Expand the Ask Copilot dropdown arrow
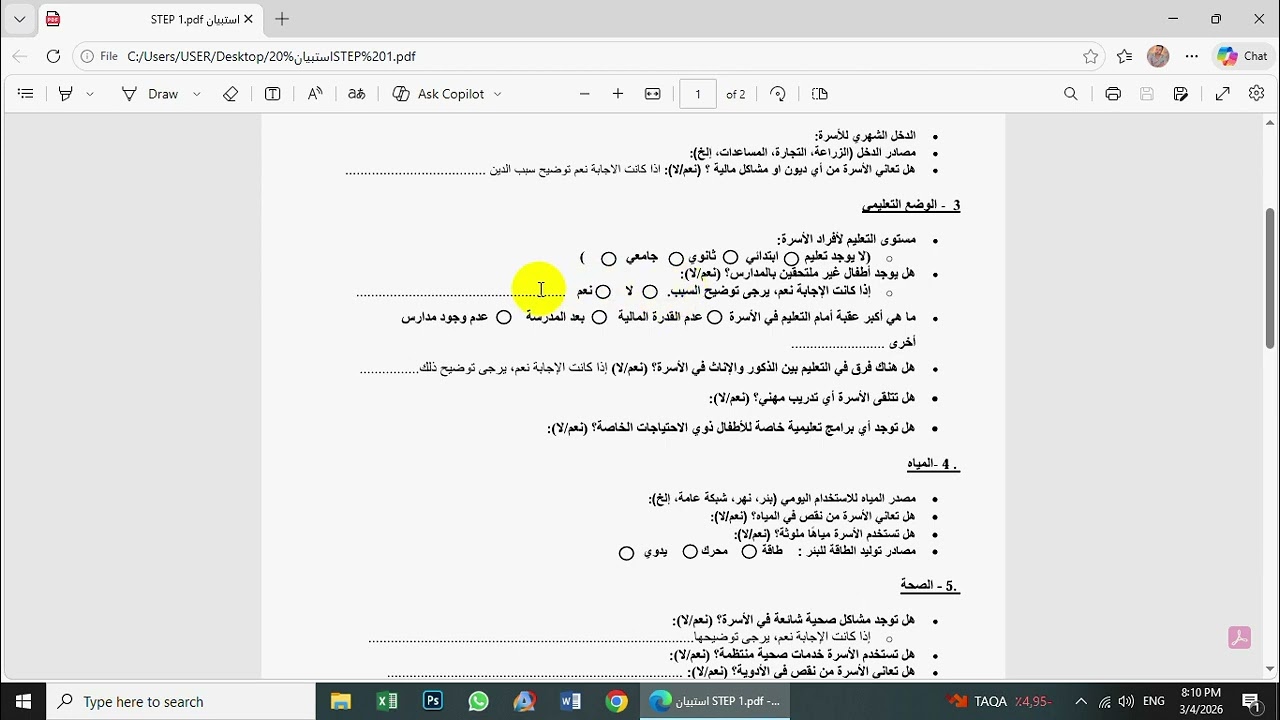This screenshot has width=1280, height=720. pyautogui.click(x=498, y=94)
